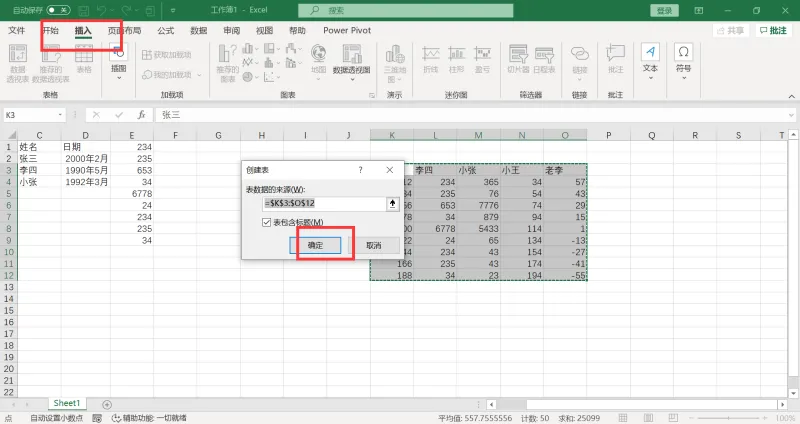Click the table data source range field
The height and width of the screenshot is (424, 800).
[x=324, y=204]
